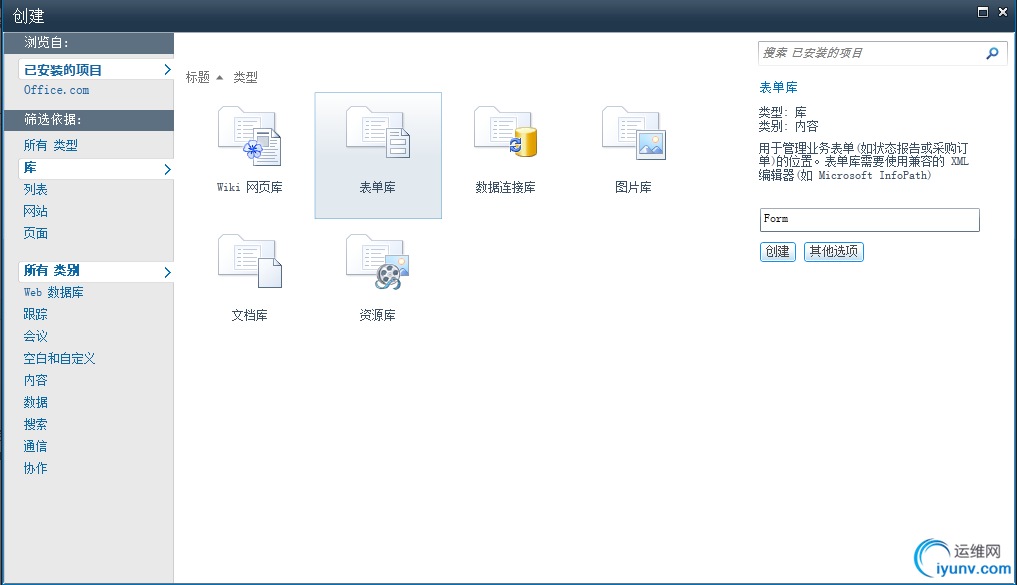Viewport: 1017px width, 585px height.
Task: Sort items by 类型 column
Action: coord(246,78)
